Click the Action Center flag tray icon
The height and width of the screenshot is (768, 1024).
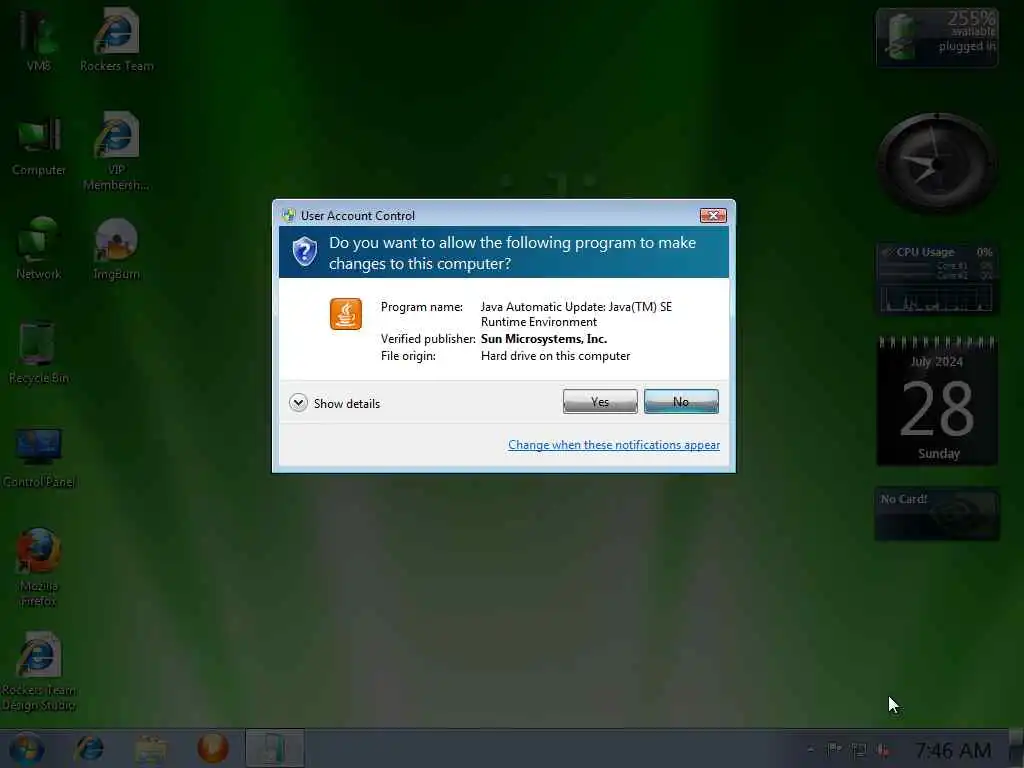coord(834,750)
